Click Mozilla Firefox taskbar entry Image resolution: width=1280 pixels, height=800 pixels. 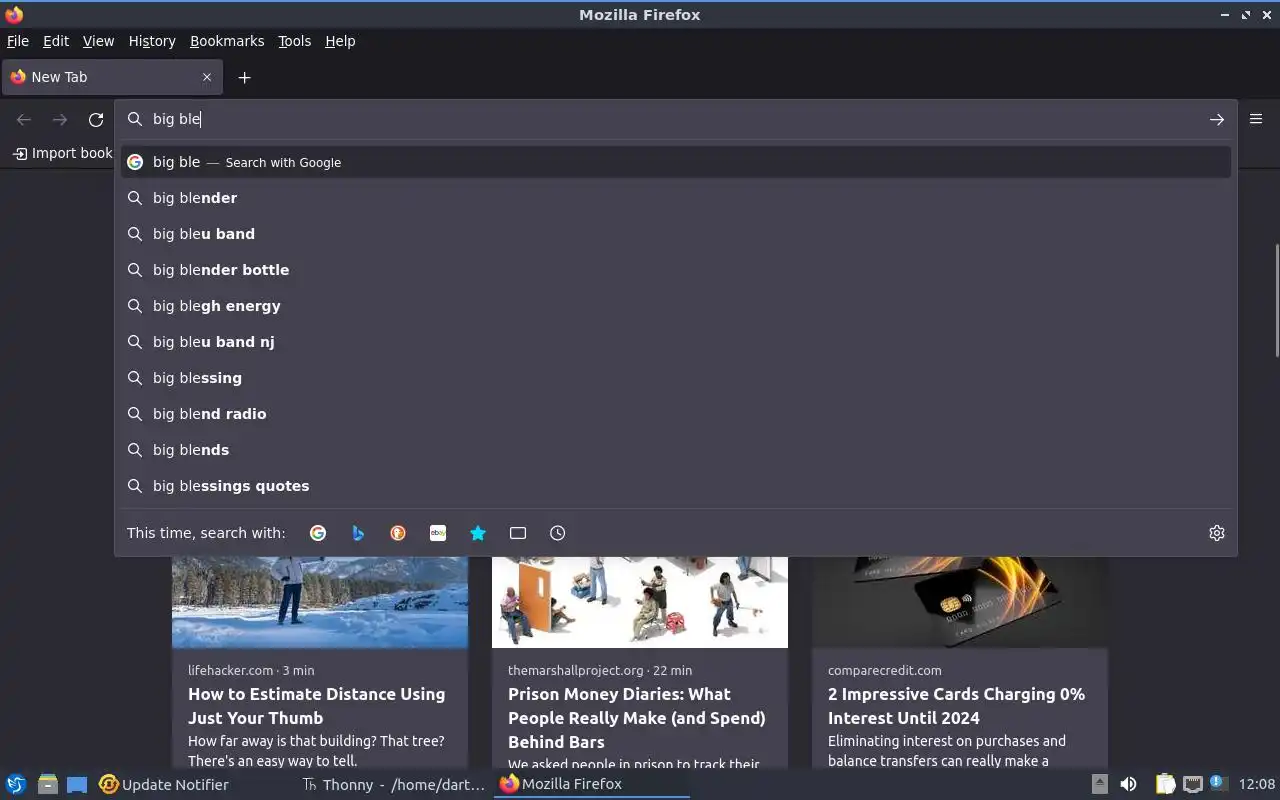pos(591,784)
